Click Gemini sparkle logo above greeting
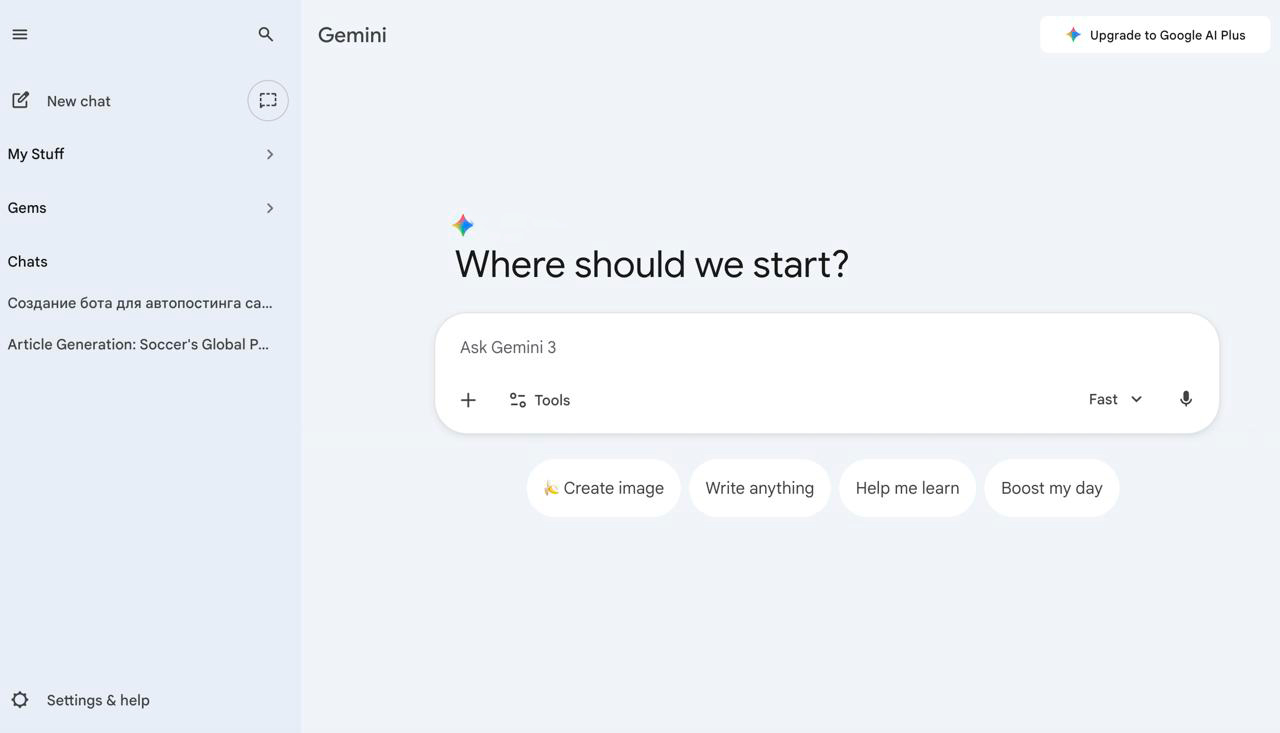1280x733 pixels. (x=463, y=225)
